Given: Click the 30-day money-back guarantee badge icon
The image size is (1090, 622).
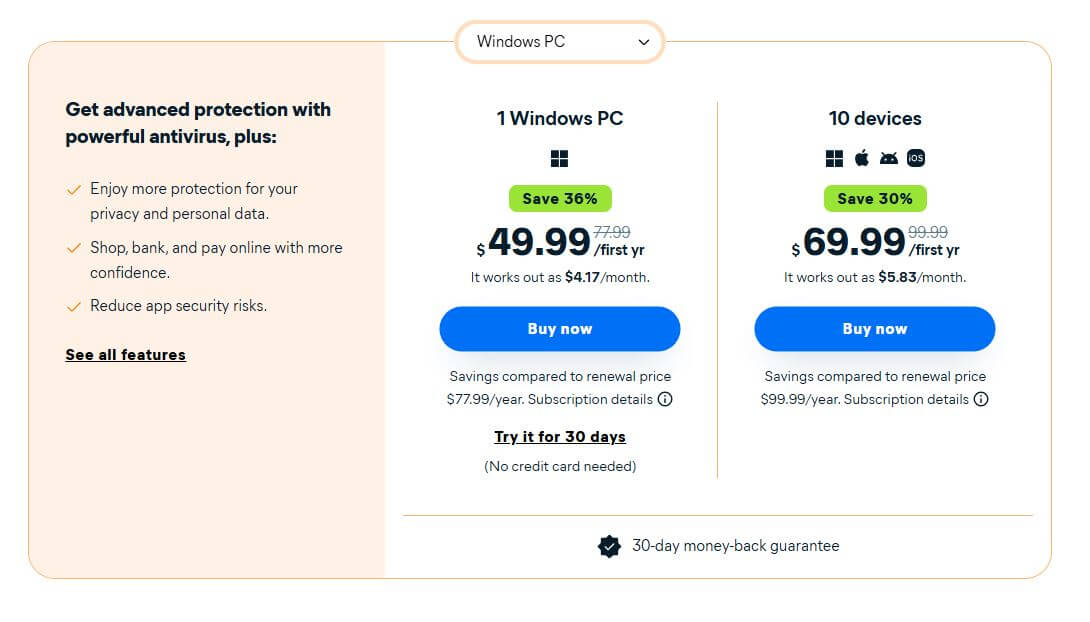Looking at the screenshot, I should click(x=609, y=546).
